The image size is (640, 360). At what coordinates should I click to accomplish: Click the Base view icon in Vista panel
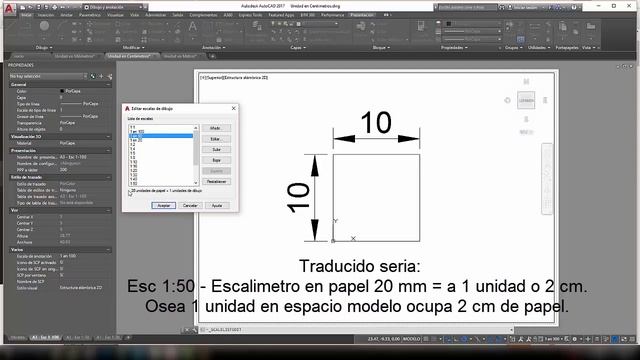click(590, 27)
